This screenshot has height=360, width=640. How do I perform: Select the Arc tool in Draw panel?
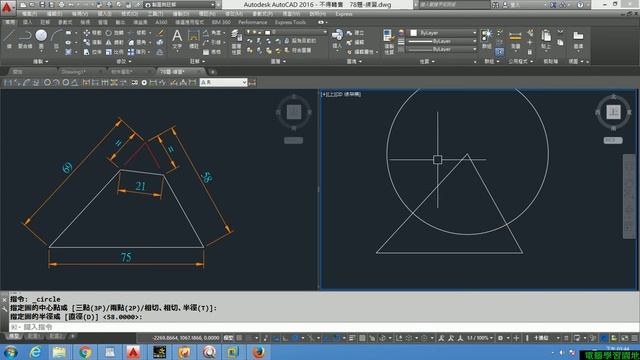click(56, 39)
